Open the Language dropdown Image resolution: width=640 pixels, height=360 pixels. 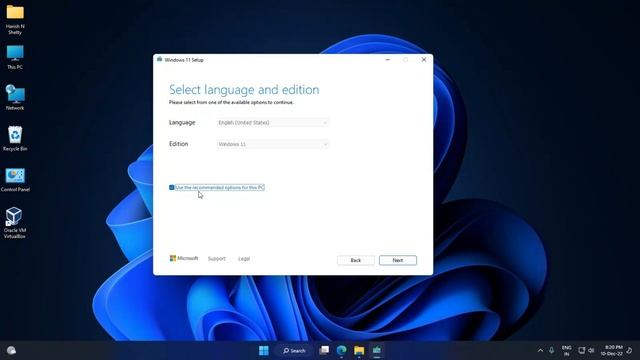273,122
